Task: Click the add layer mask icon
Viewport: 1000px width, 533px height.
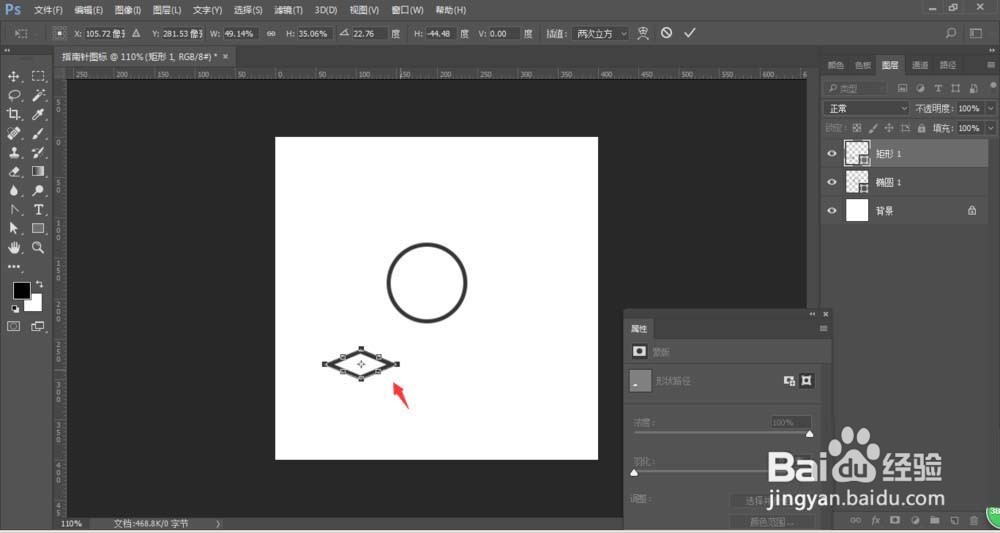Action: point(895,520)
